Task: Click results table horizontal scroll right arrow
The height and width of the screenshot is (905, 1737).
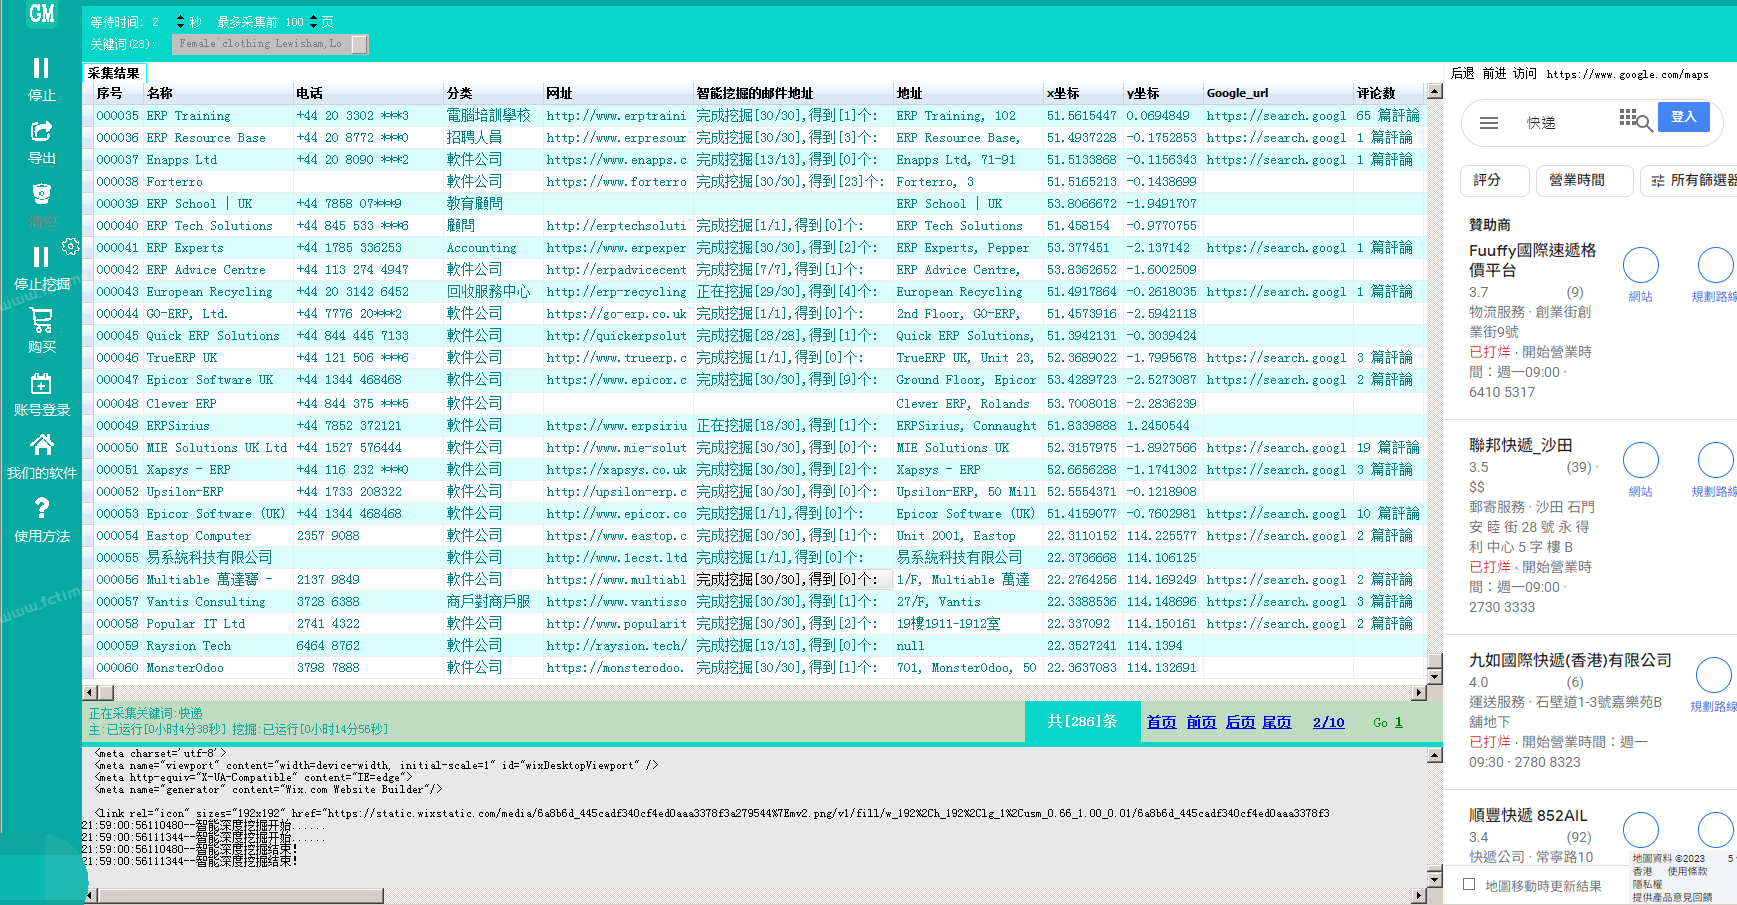Action: coord(1419,693)
